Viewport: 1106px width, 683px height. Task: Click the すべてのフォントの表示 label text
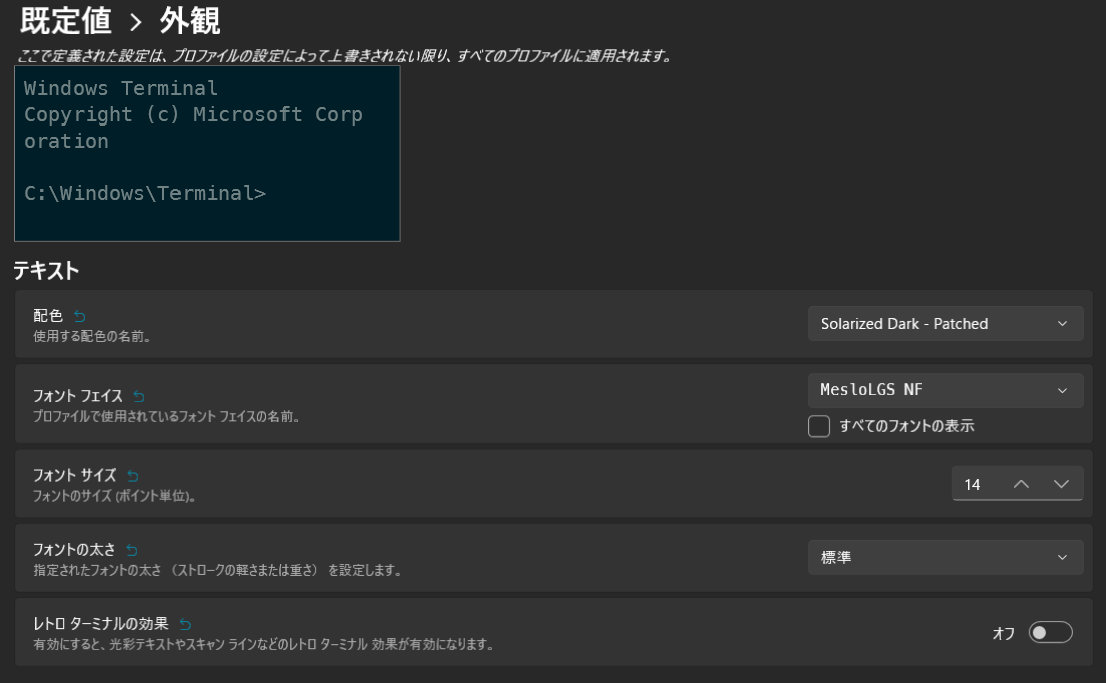pyautogui.click(x=907, y=426)
